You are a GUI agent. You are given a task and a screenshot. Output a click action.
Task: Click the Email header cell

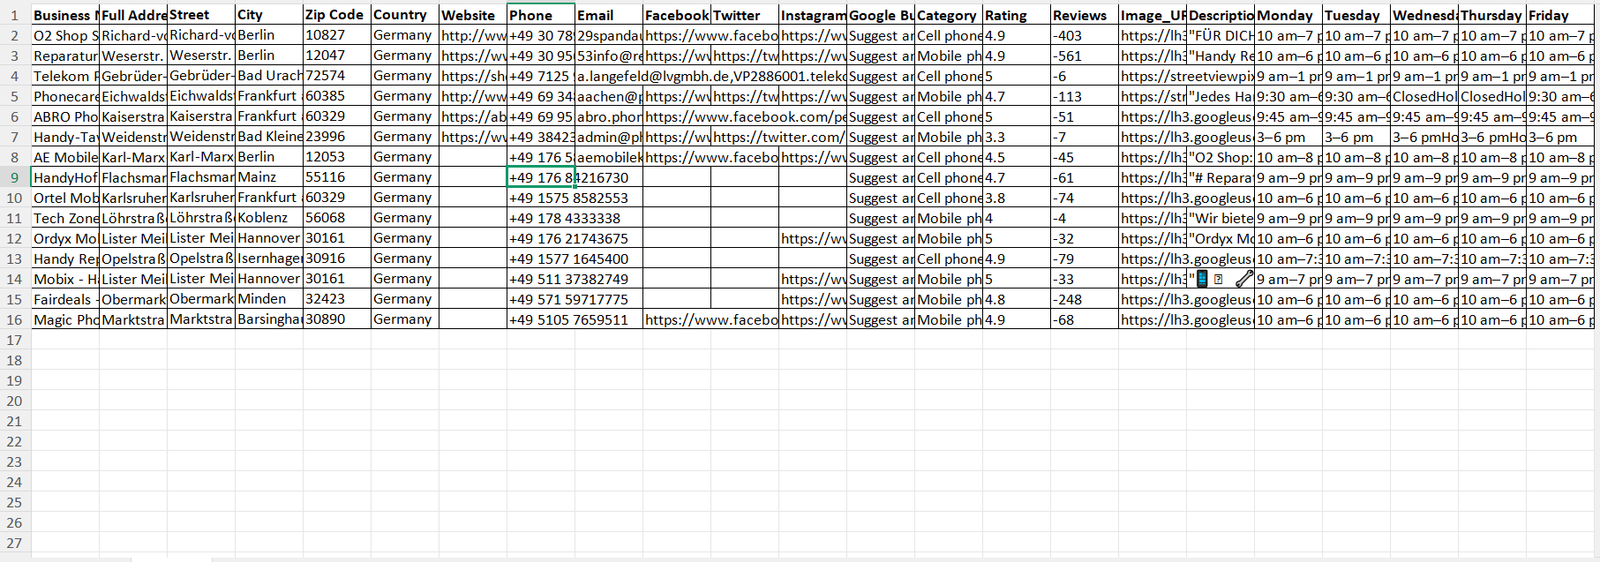[609, 15]
